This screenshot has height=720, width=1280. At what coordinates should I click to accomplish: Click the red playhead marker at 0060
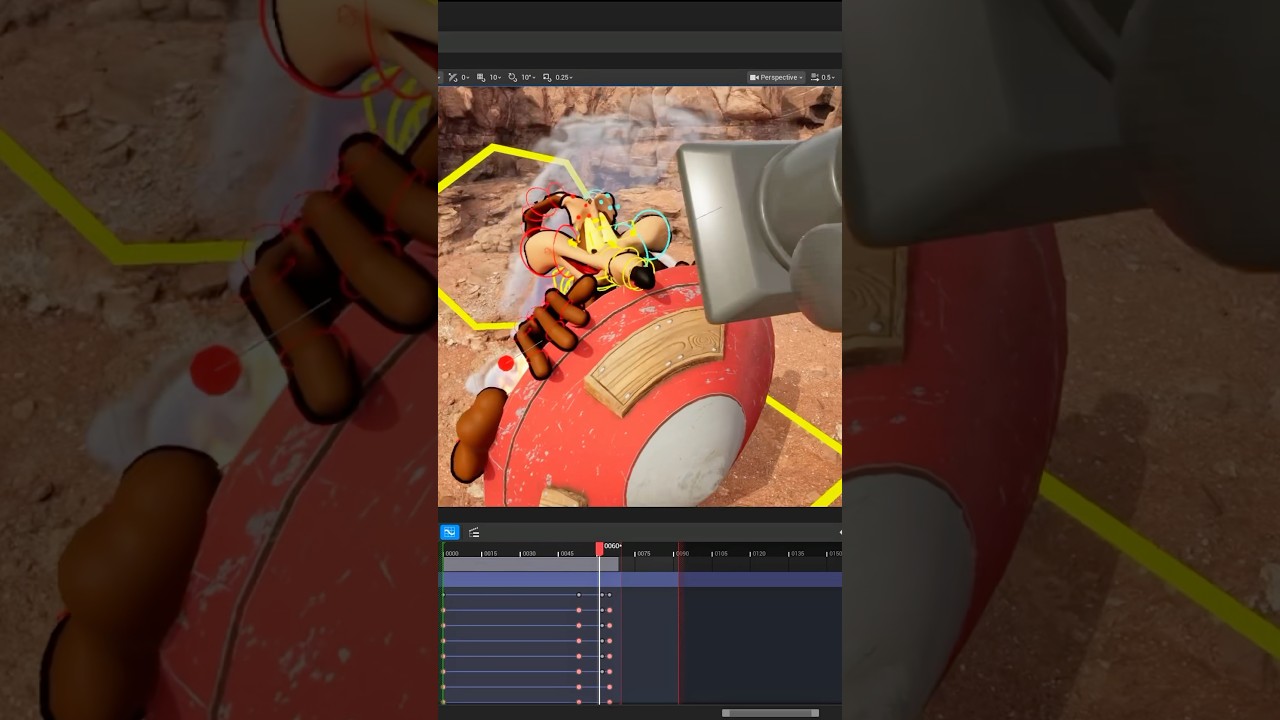click(x=600, y=547)
